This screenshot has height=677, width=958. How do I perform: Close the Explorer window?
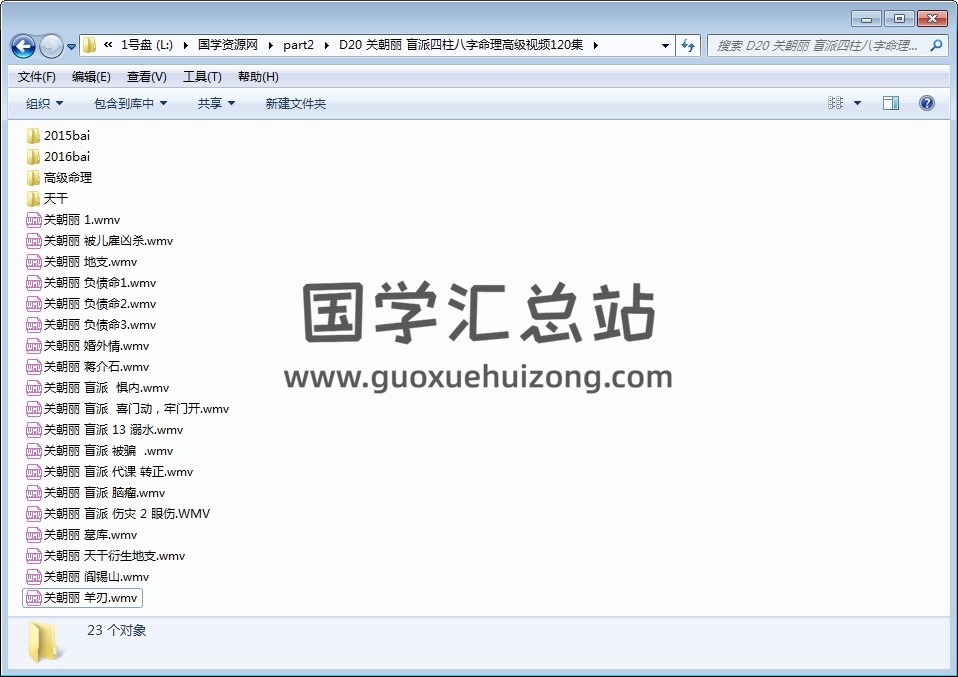pyautogui.click(x=932, y=18)
